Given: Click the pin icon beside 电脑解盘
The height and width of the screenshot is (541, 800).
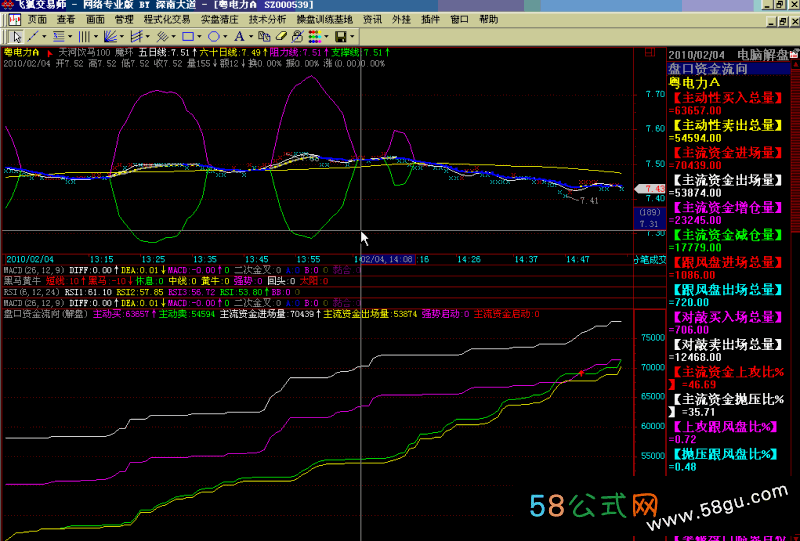Looking at the screenshot, I should click(794, 54).
